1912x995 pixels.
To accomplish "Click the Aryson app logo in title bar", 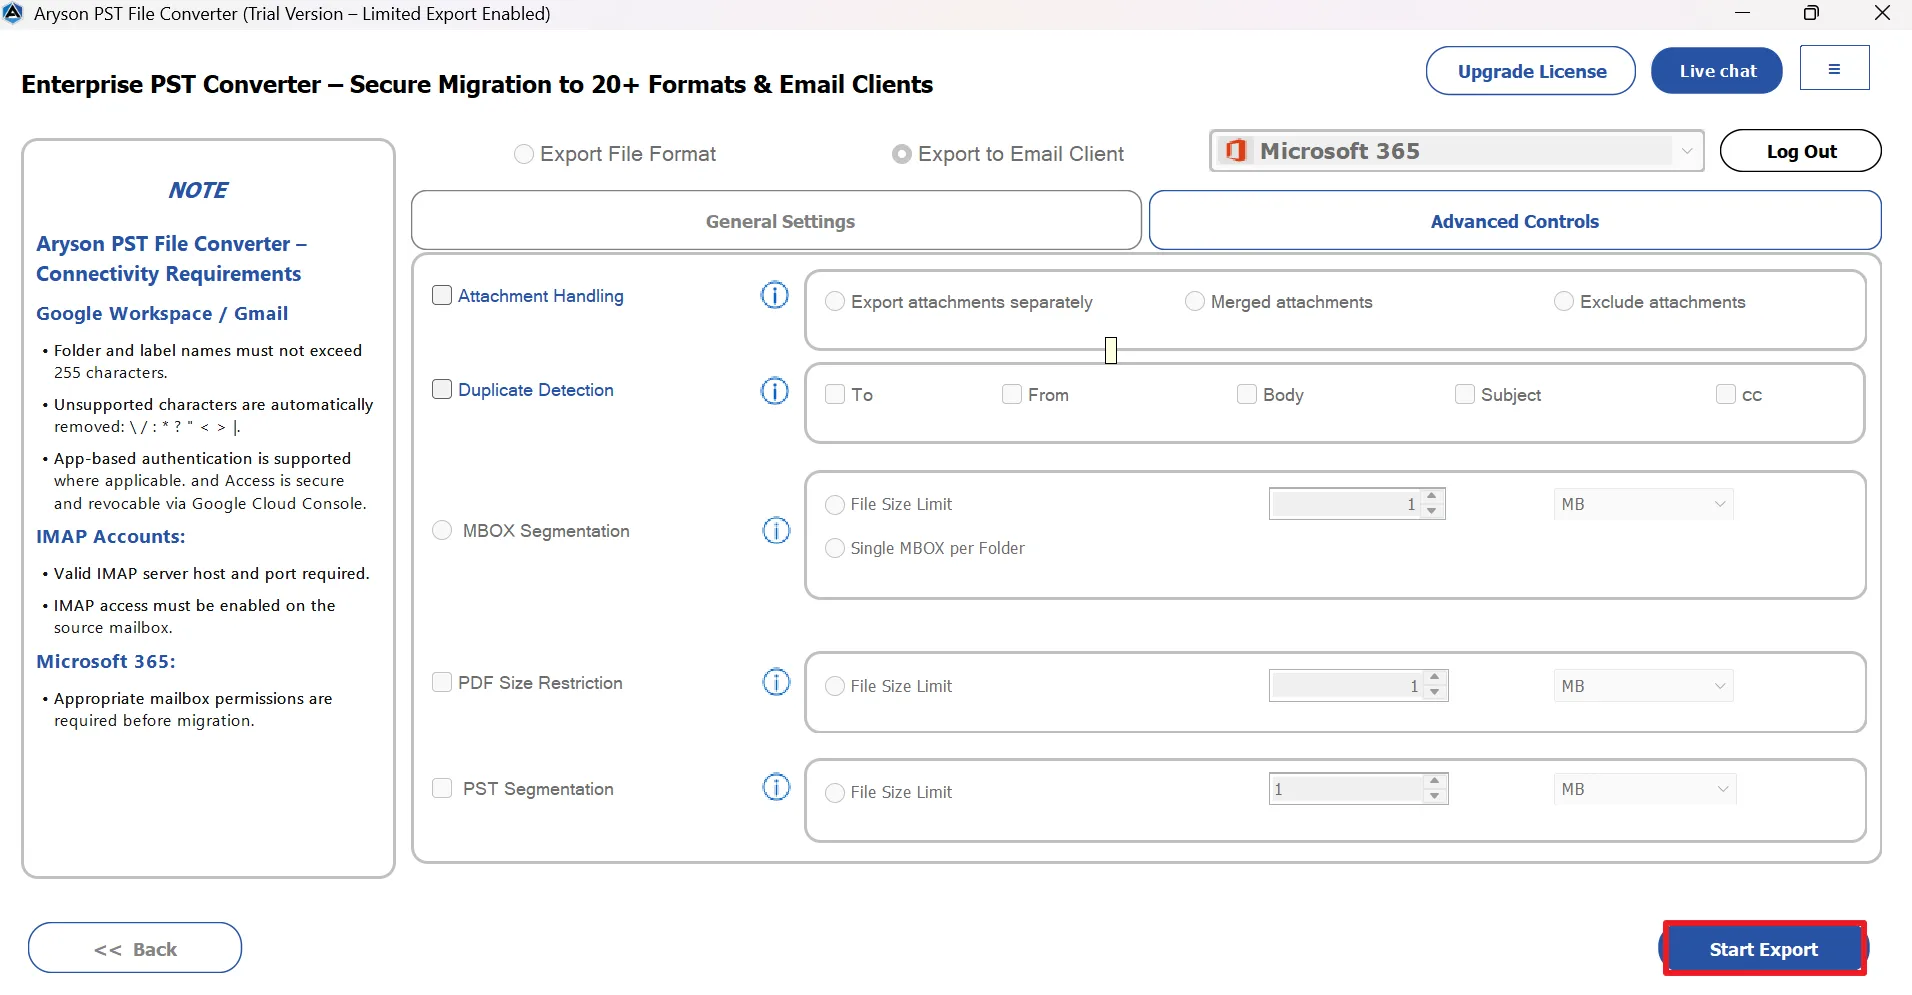I will (x=13, y=13).
